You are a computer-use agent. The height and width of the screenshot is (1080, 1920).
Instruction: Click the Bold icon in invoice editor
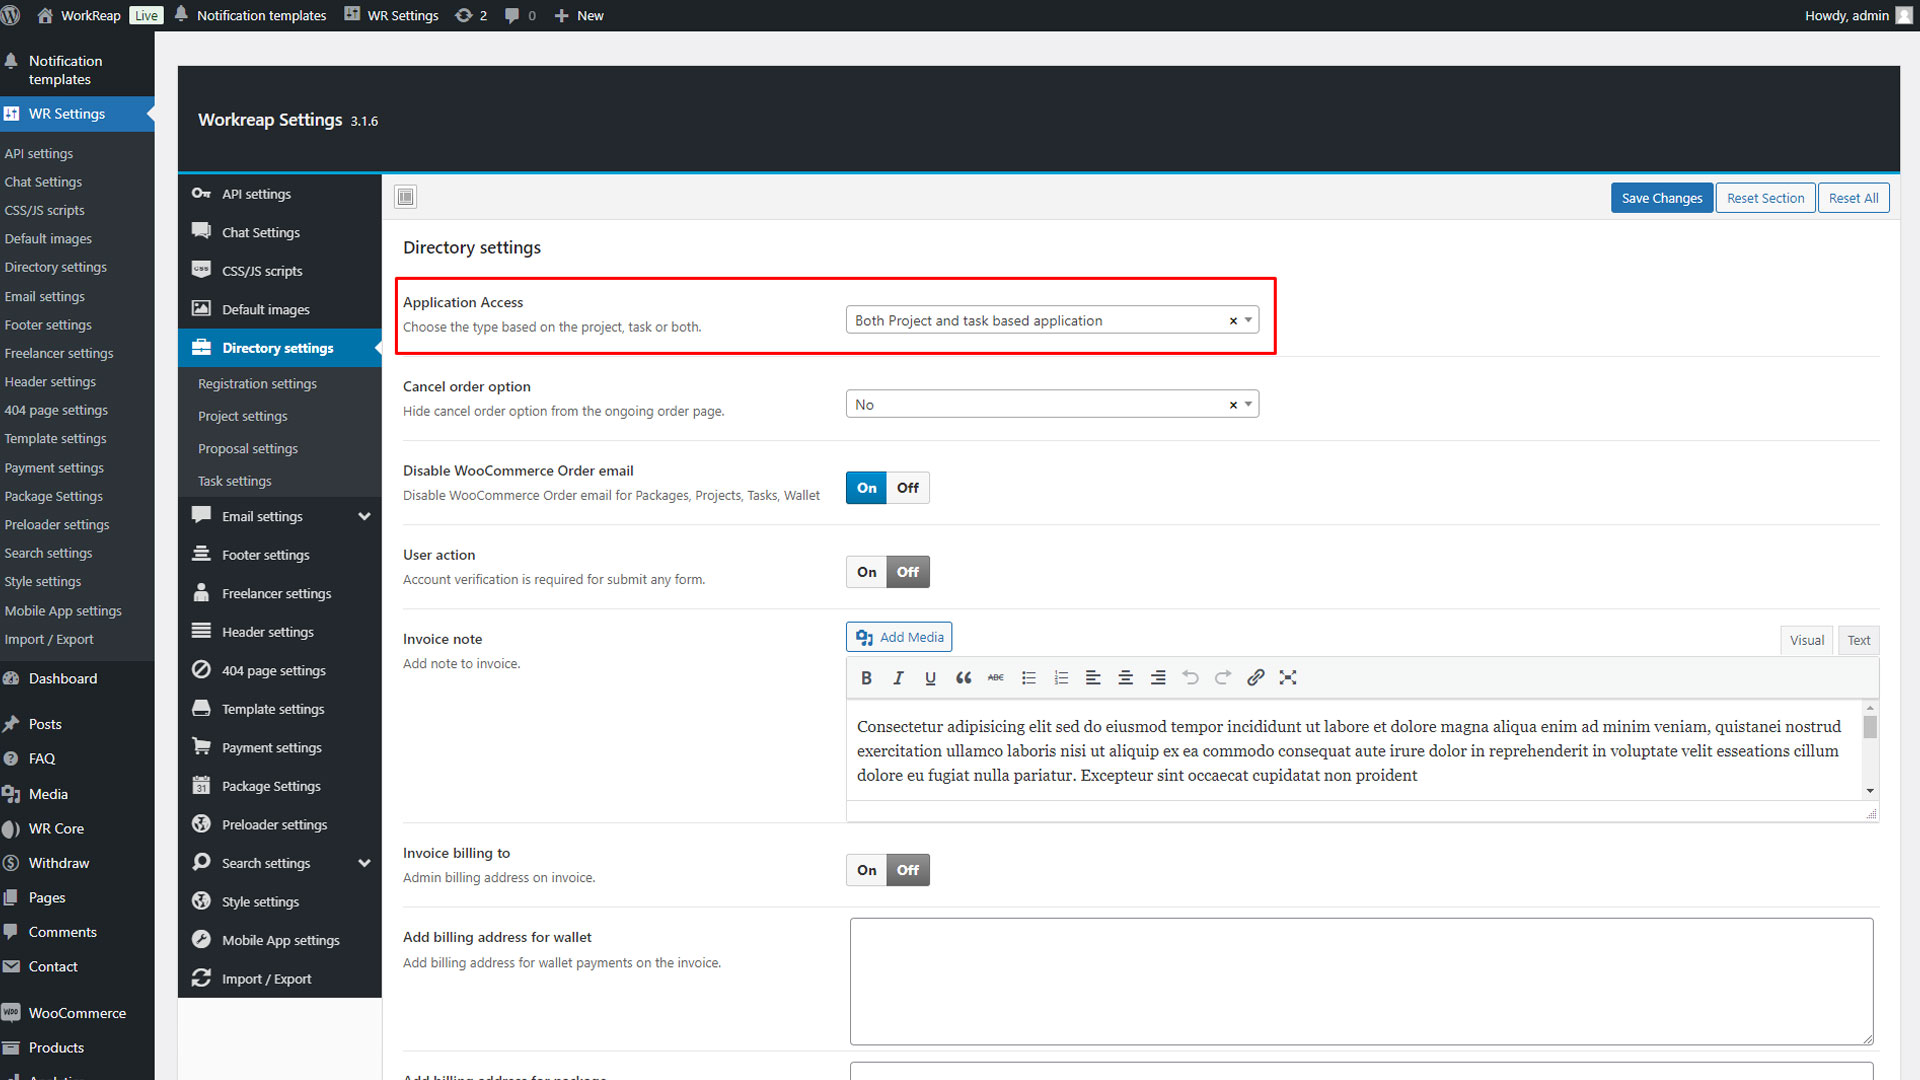866,678
